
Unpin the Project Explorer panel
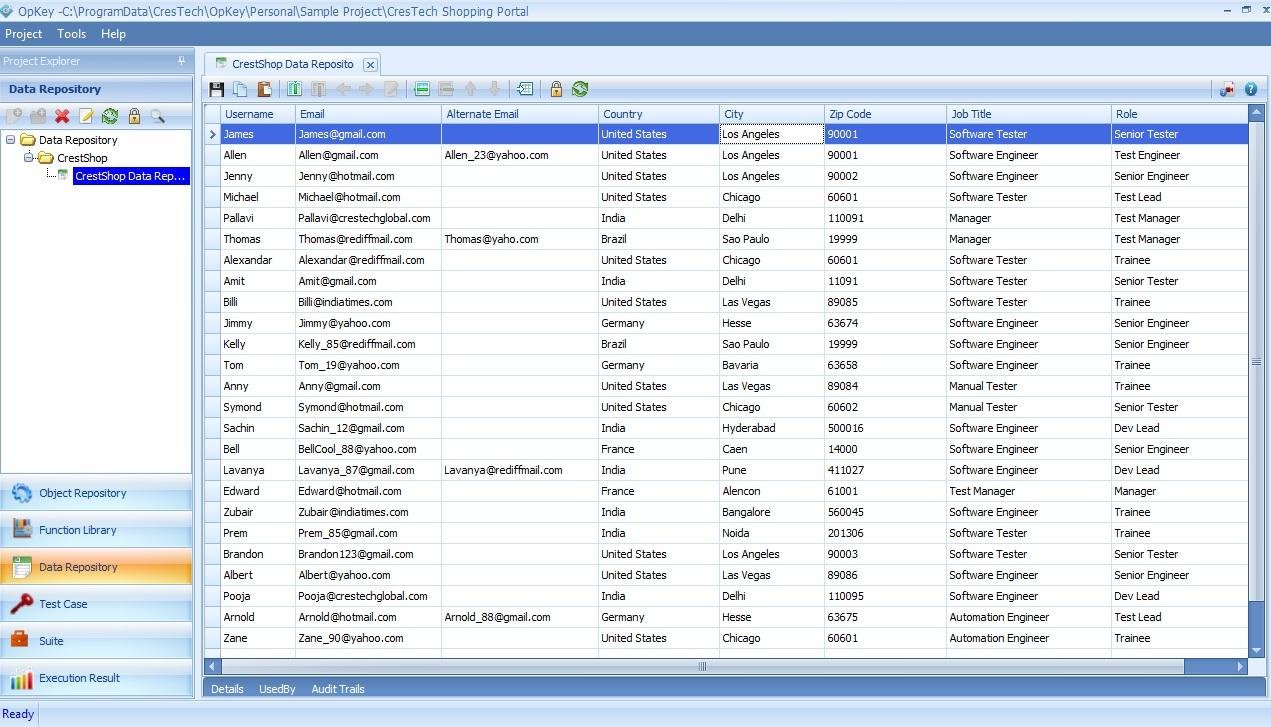pyautogui.click(x=181, y=61)
